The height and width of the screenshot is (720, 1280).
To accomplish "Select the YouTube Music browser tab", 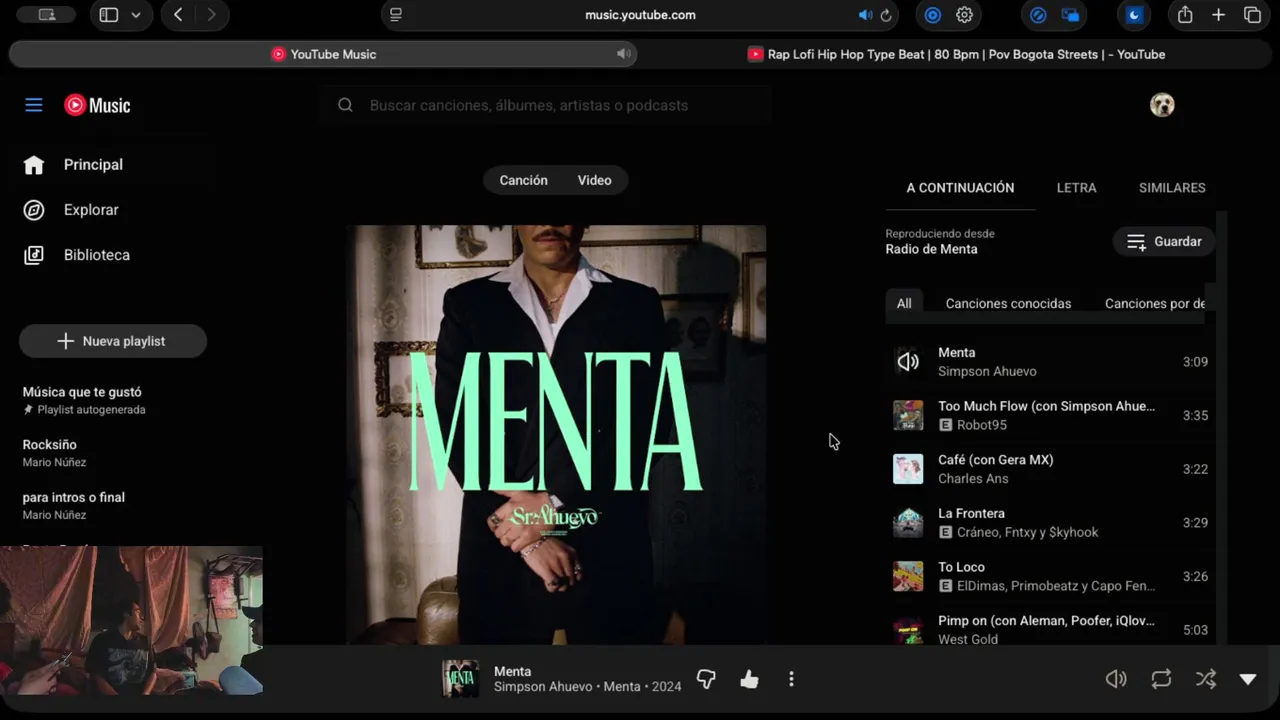I will click(x=323, y=54).
